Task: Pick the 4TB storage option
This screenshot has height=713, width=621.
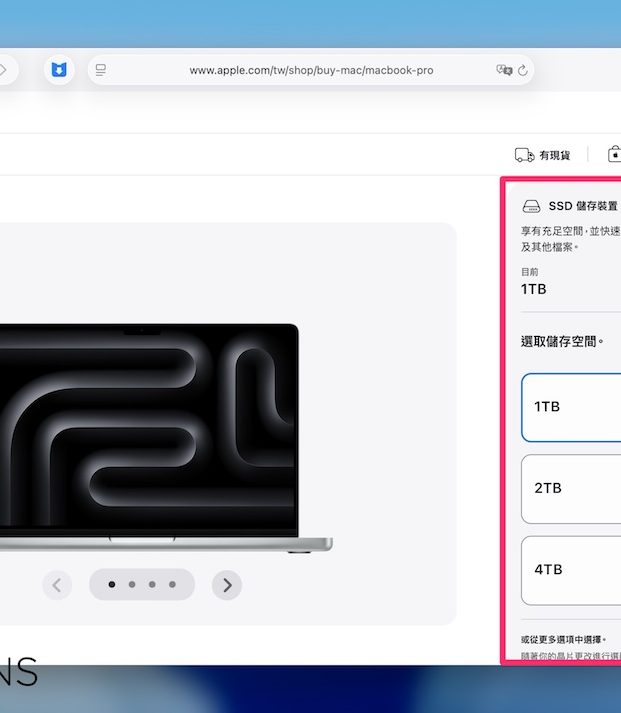Action: point(570,570)
